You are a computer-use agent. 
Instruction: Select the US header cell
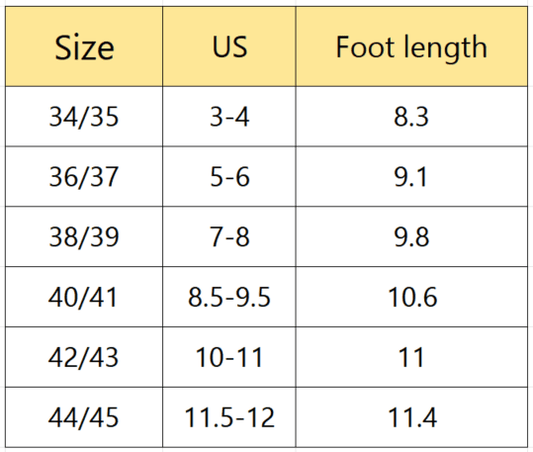(229, 47)
